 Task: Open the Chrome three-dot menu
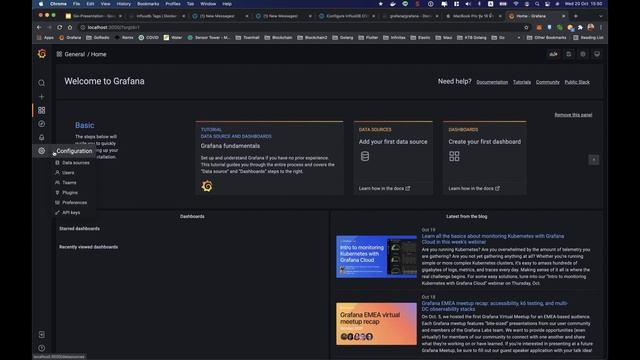point(601,27)
